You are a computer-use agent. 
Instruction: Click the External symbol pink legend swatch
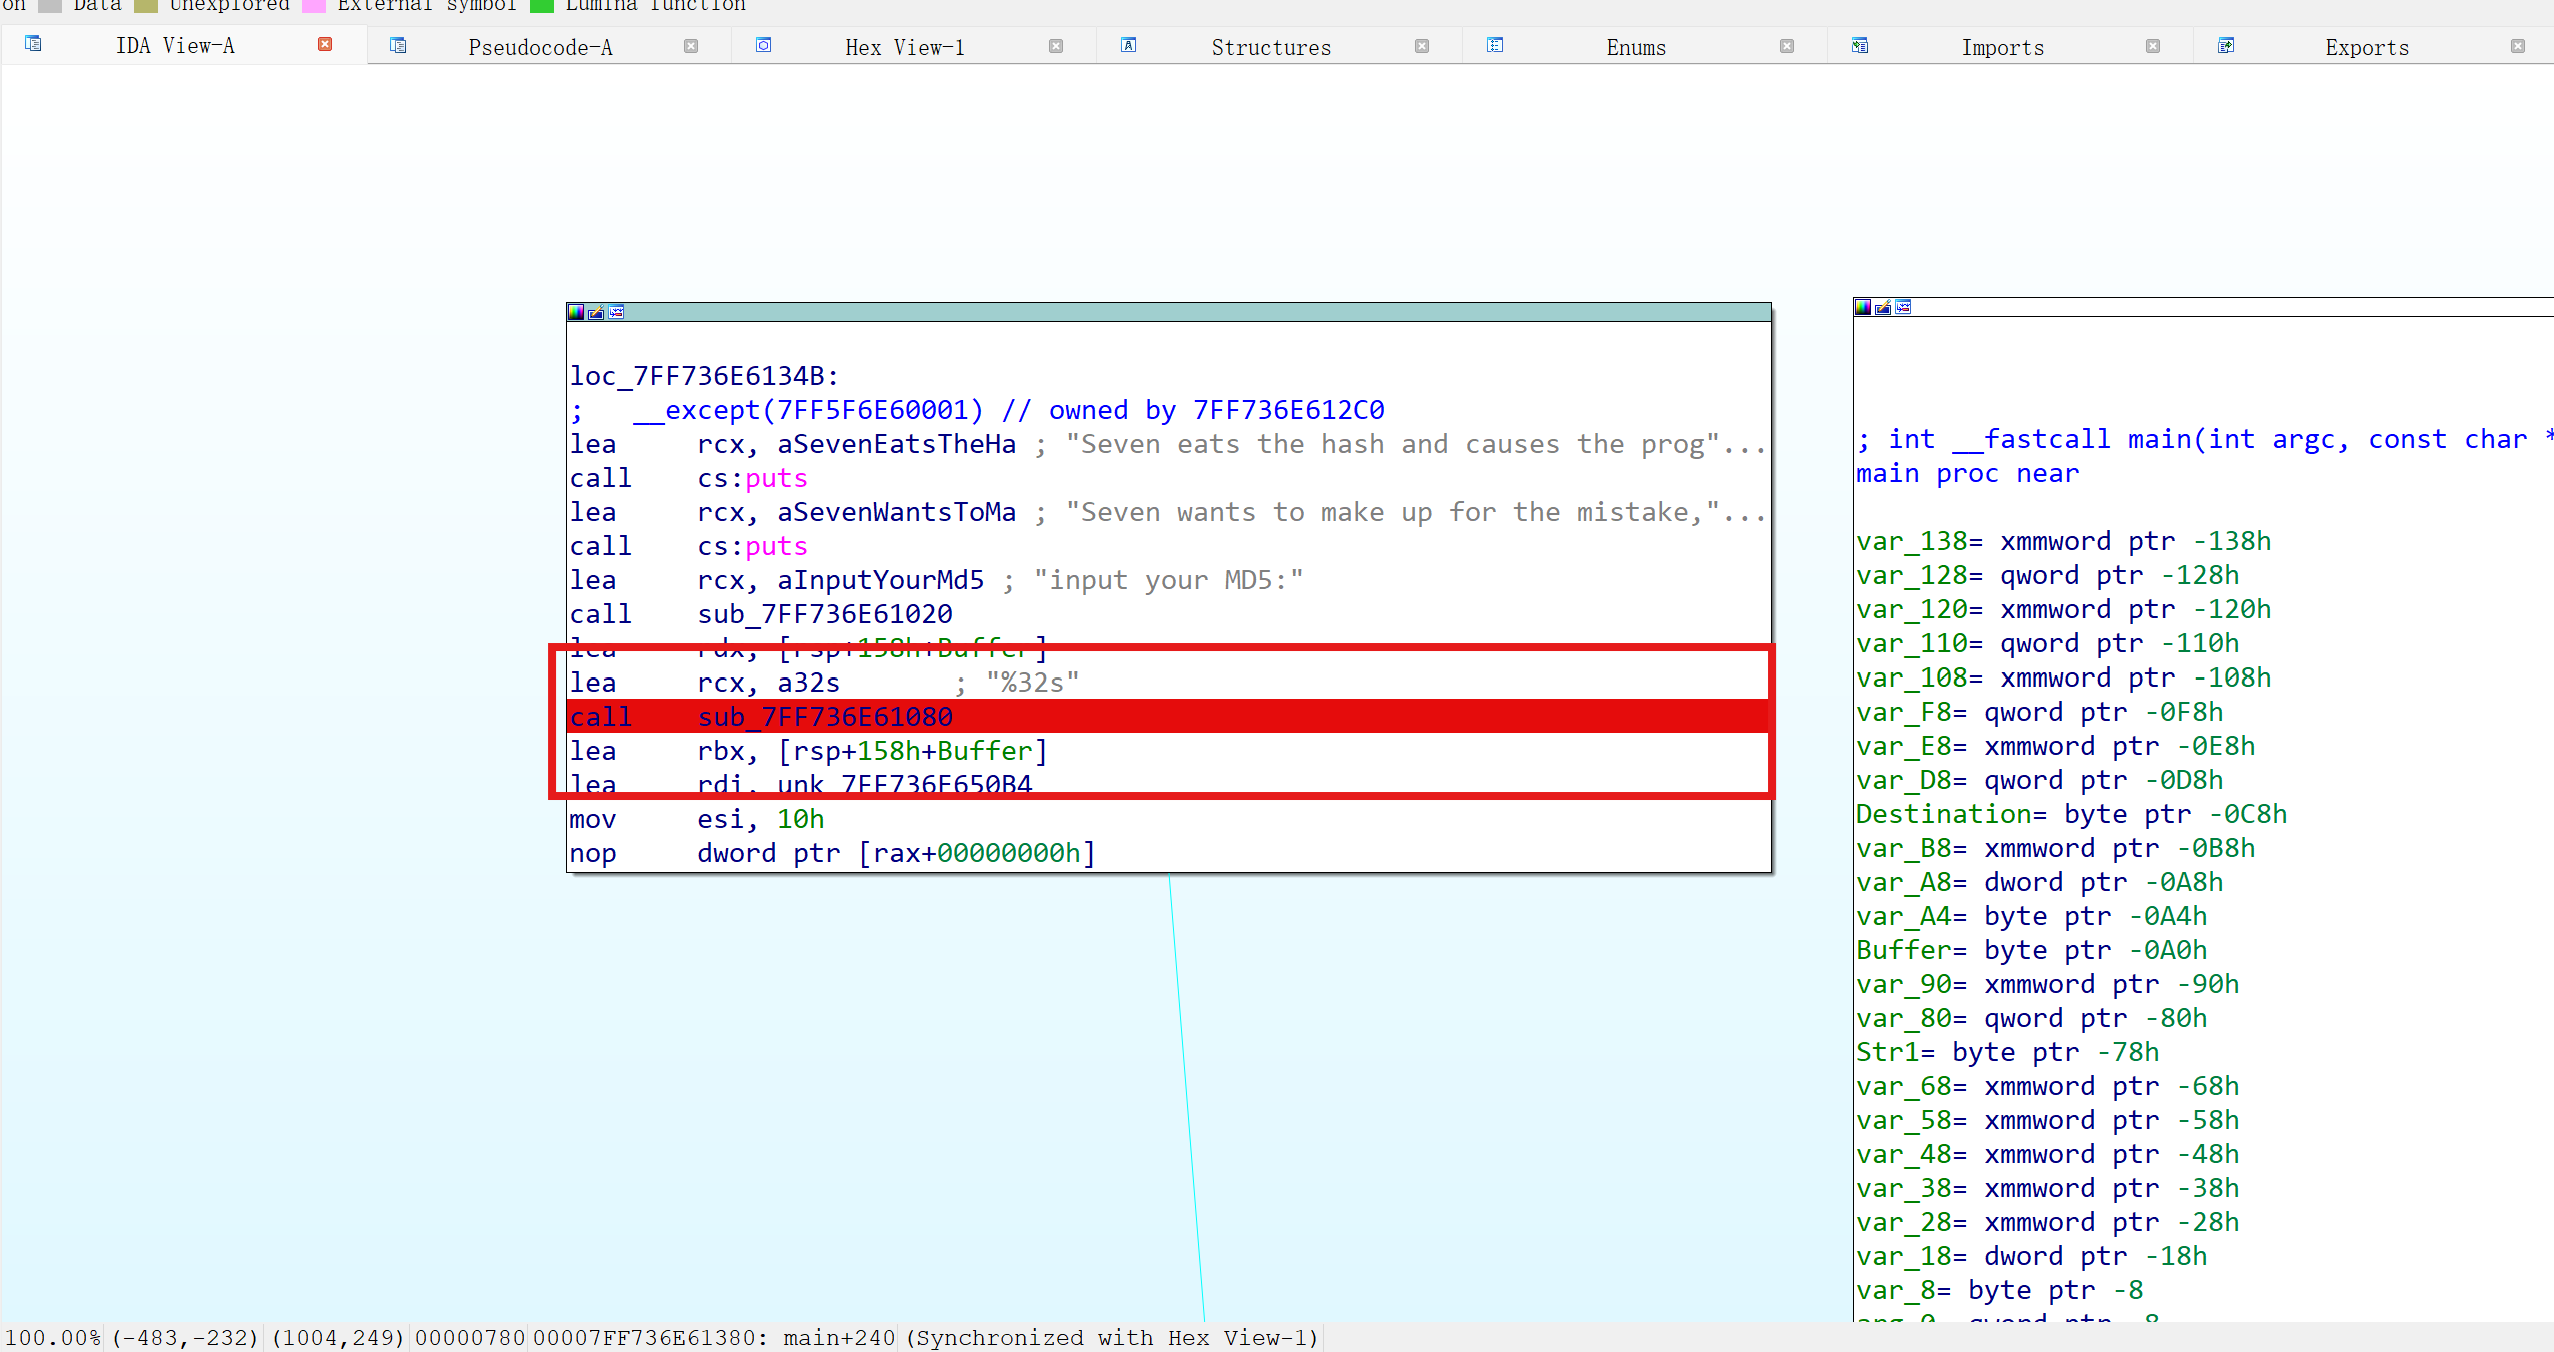click(x=314, y=6)
